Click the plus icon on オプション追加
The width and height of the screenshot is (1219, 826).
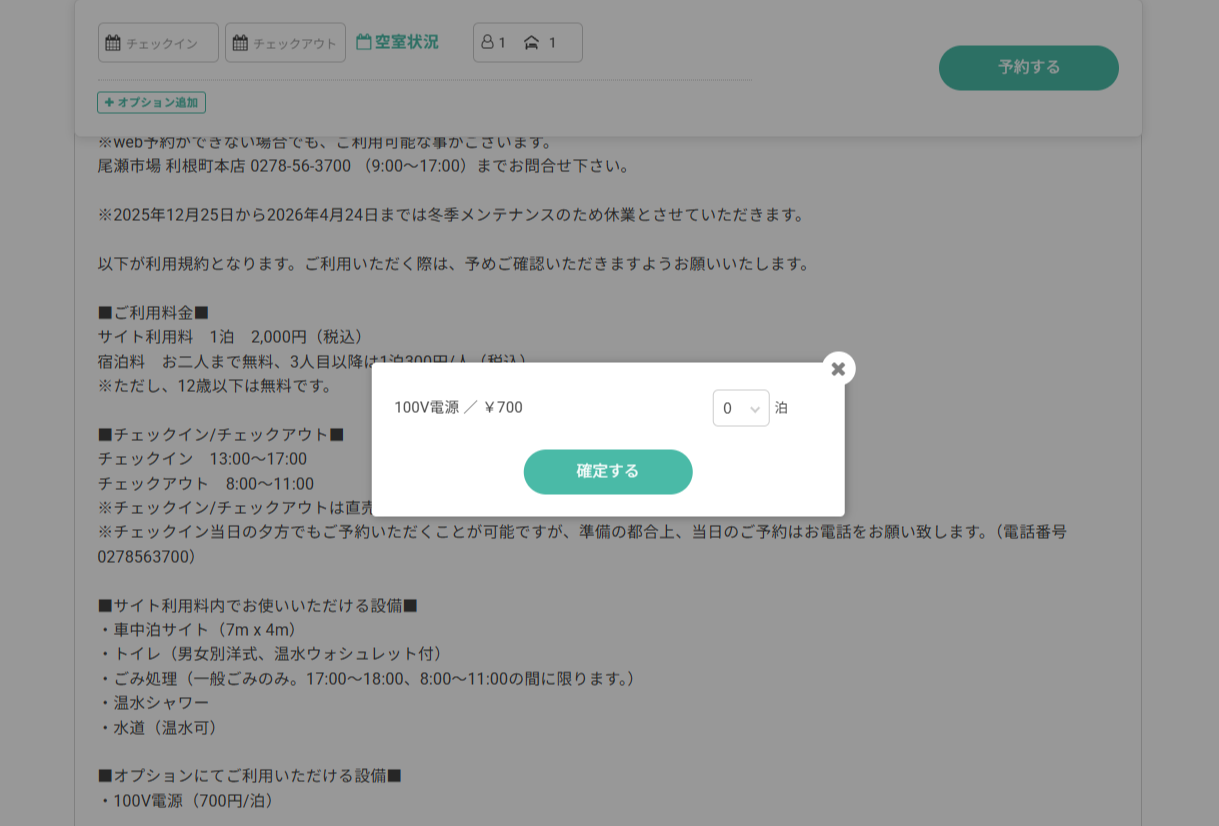(x=109, y=102)
